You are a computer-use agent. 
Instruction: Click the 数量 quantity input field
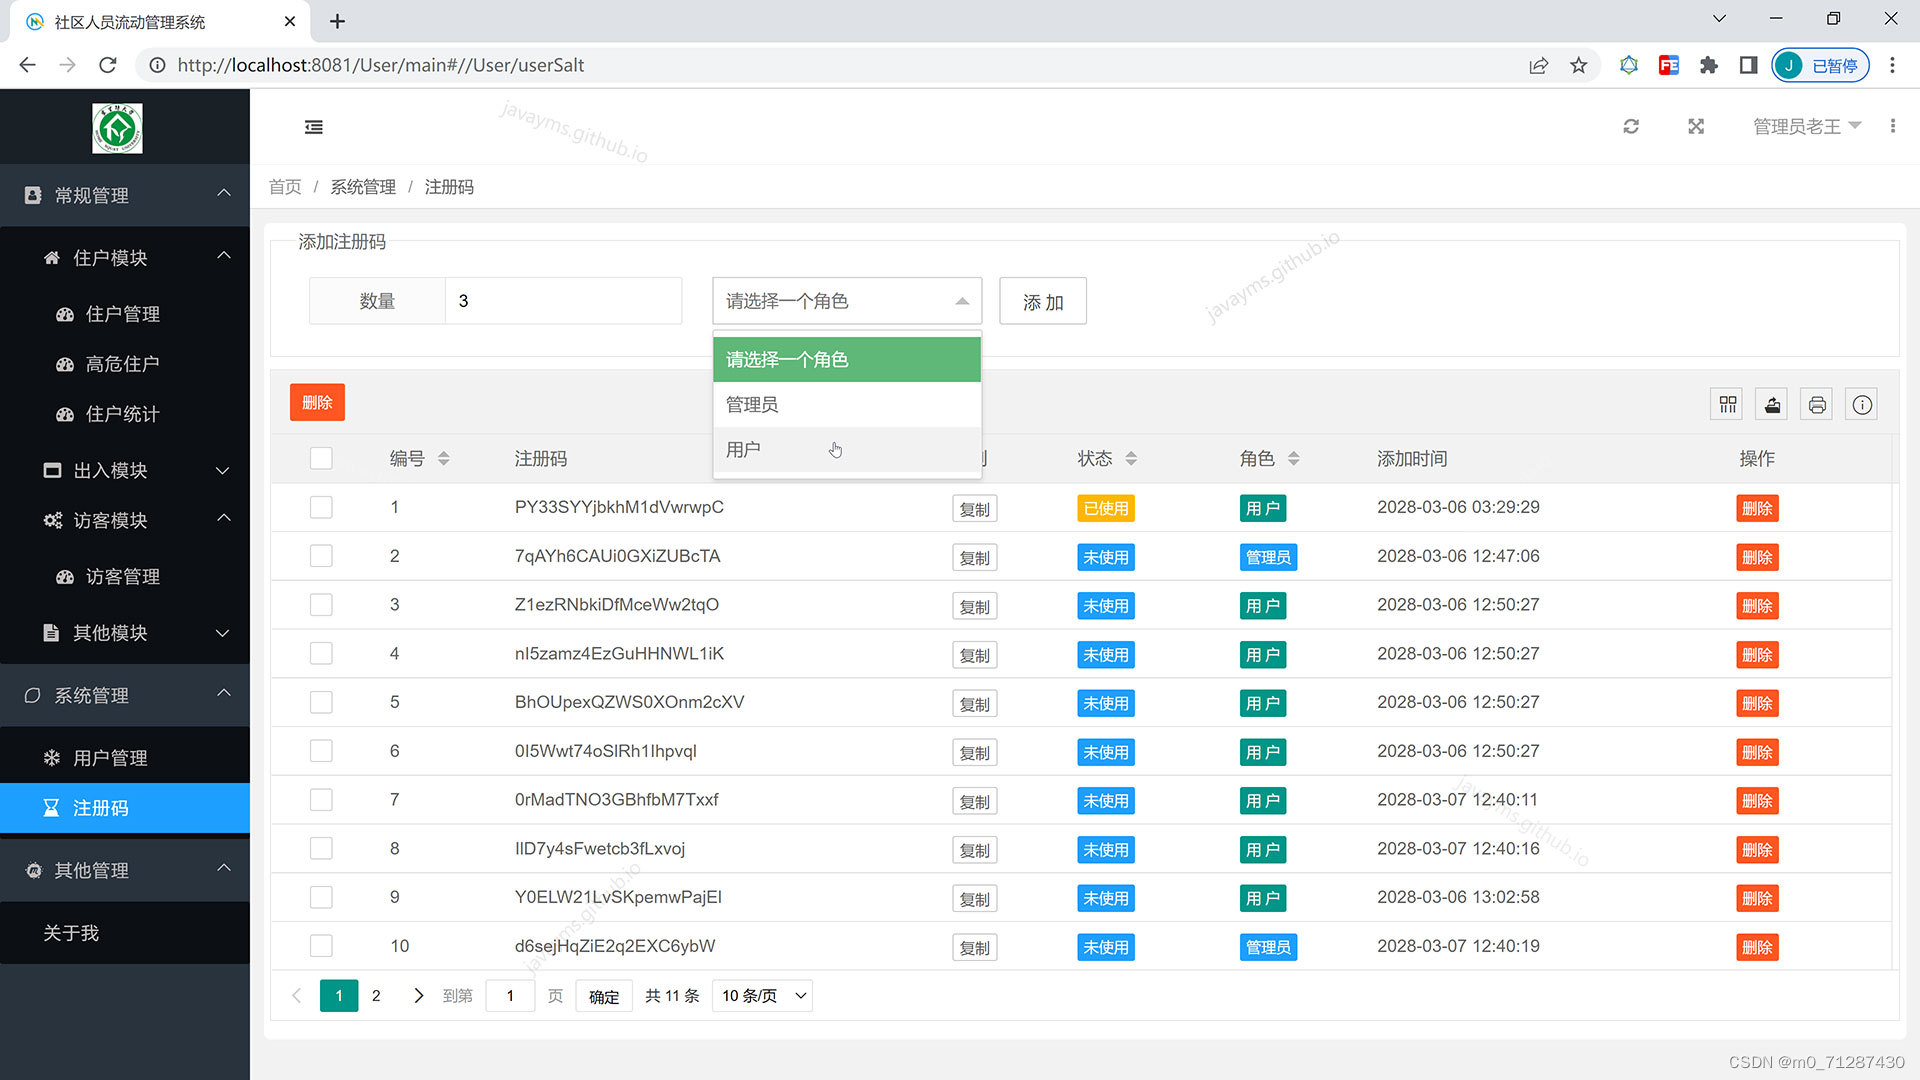[563, 301]
